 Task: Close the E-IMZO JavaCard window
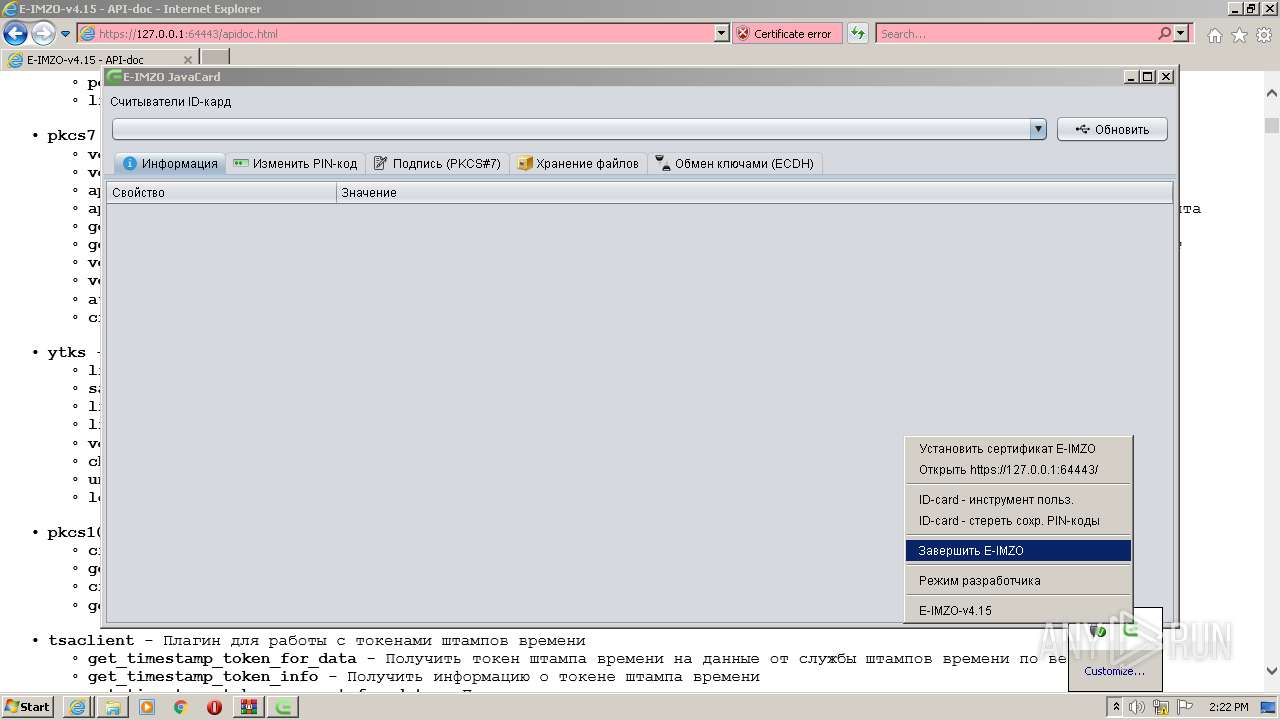coord(1165,76)
